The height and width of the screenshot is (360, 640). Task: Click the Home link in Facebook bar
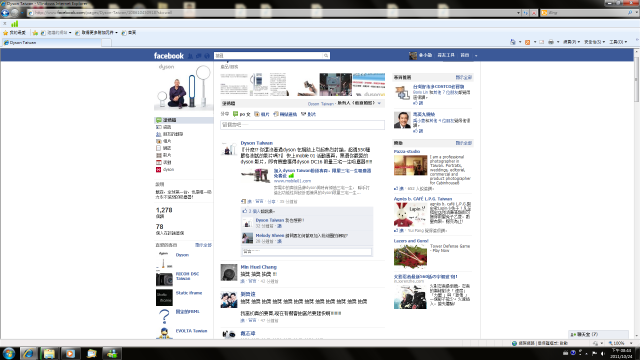pyautogui.click(x=465, y=55)
